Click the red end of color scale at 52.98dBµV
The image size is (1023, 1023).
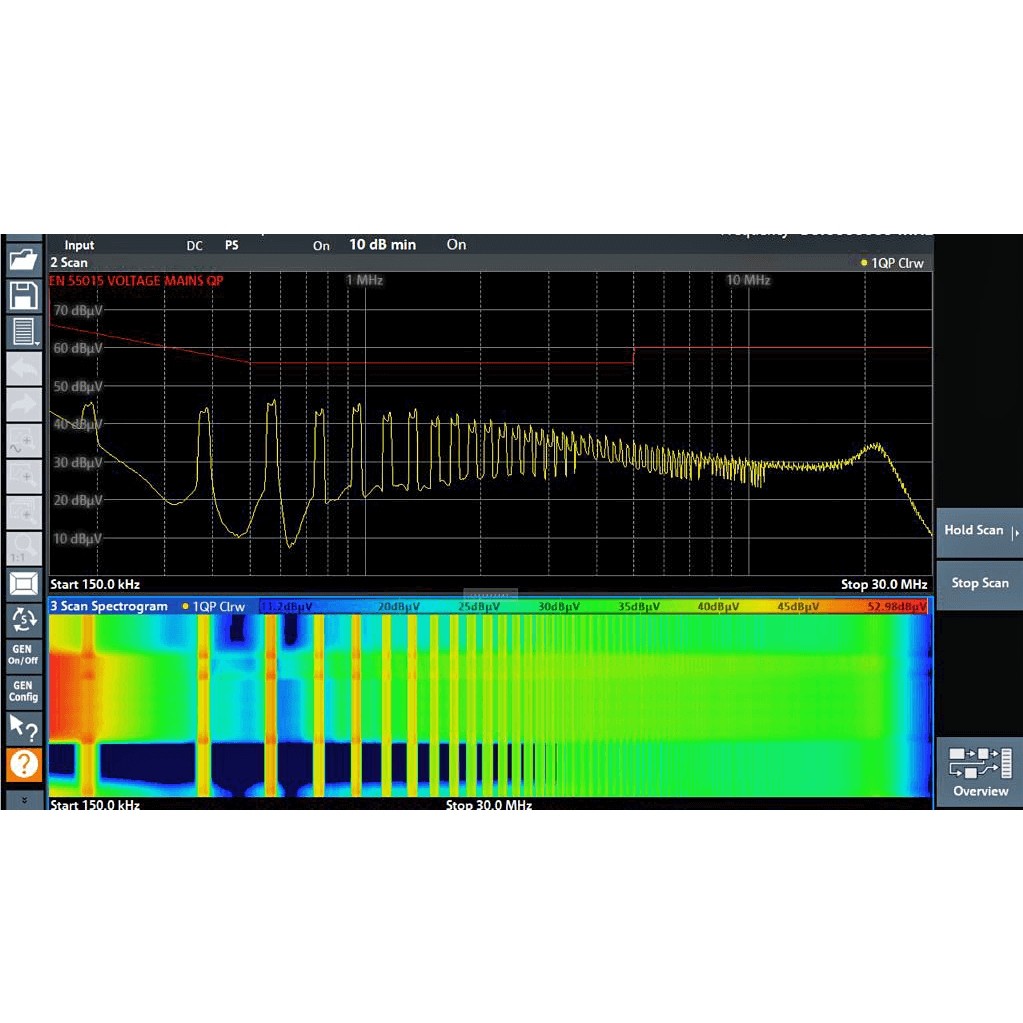[897, 607]
